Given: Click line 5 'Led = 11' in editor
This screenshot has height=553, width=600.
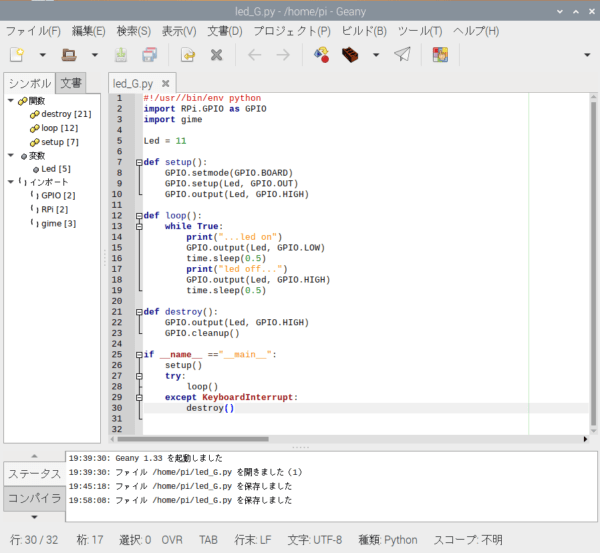Looking at the screenshot, I should 165,141.
